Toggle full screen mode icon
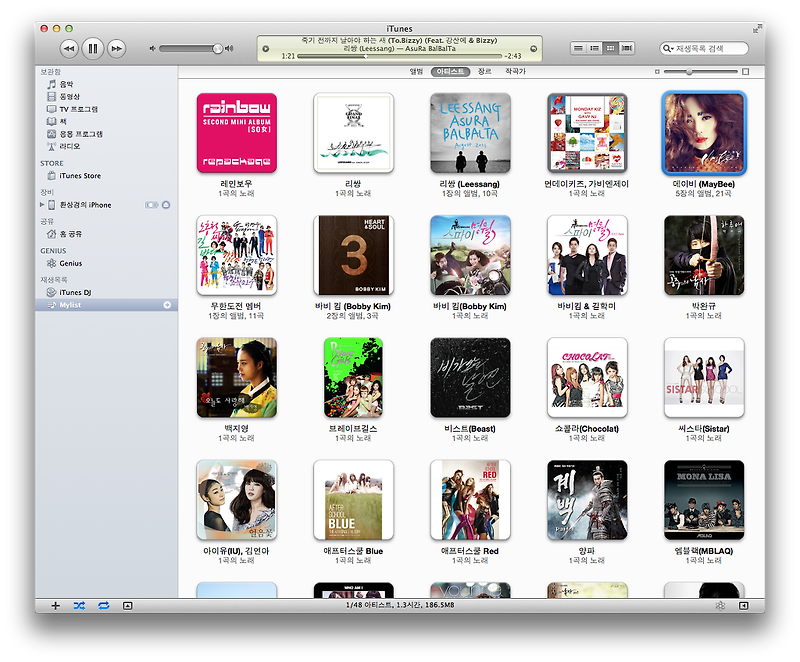The width and height of the screenshot is (800, 662). pyautogui.click(x=756, y=30)
